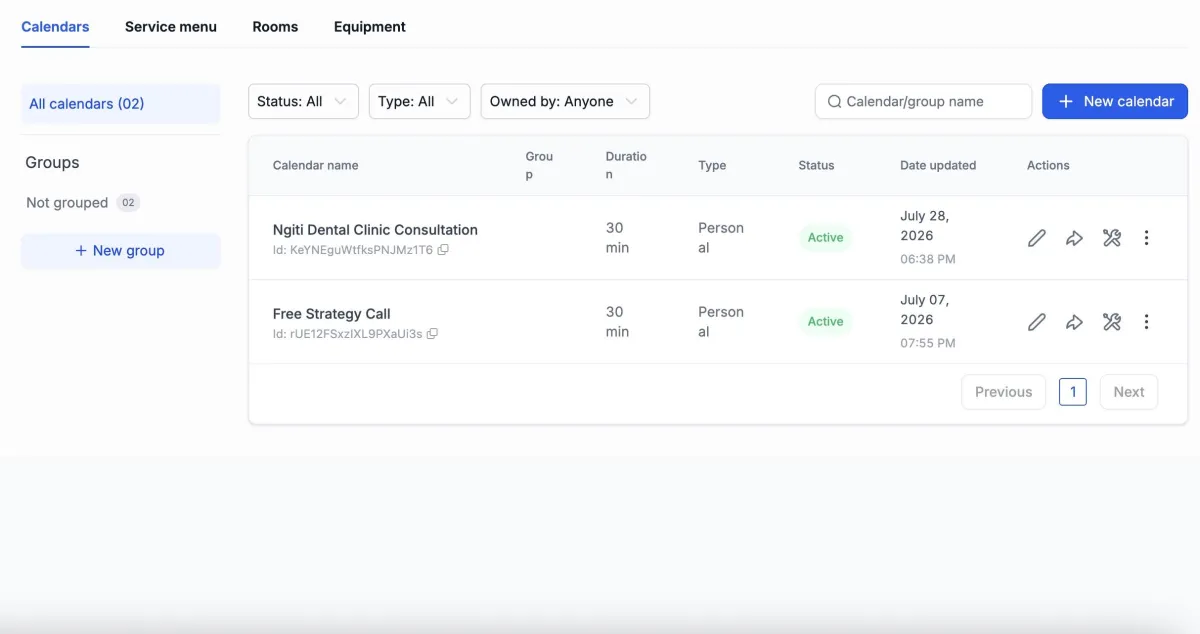Open tools icon for Ngiti Dental Clinic Consultation
Viewport: 1200px width, 634px height.
click(1111, 238)
